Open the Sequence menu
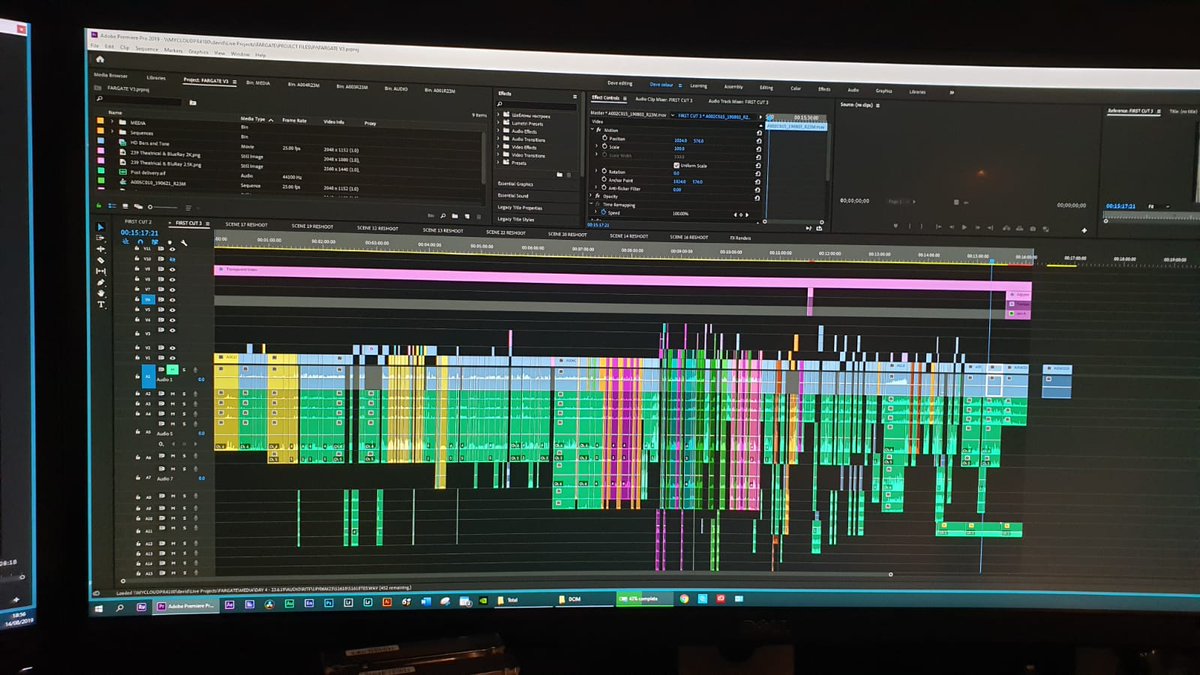The height and width of the screenshot is (675, 1200). 147,49
